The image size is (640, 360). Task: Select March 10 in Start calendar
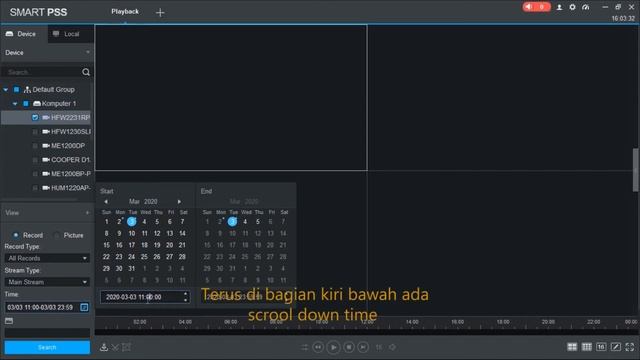tap(131, 233)
